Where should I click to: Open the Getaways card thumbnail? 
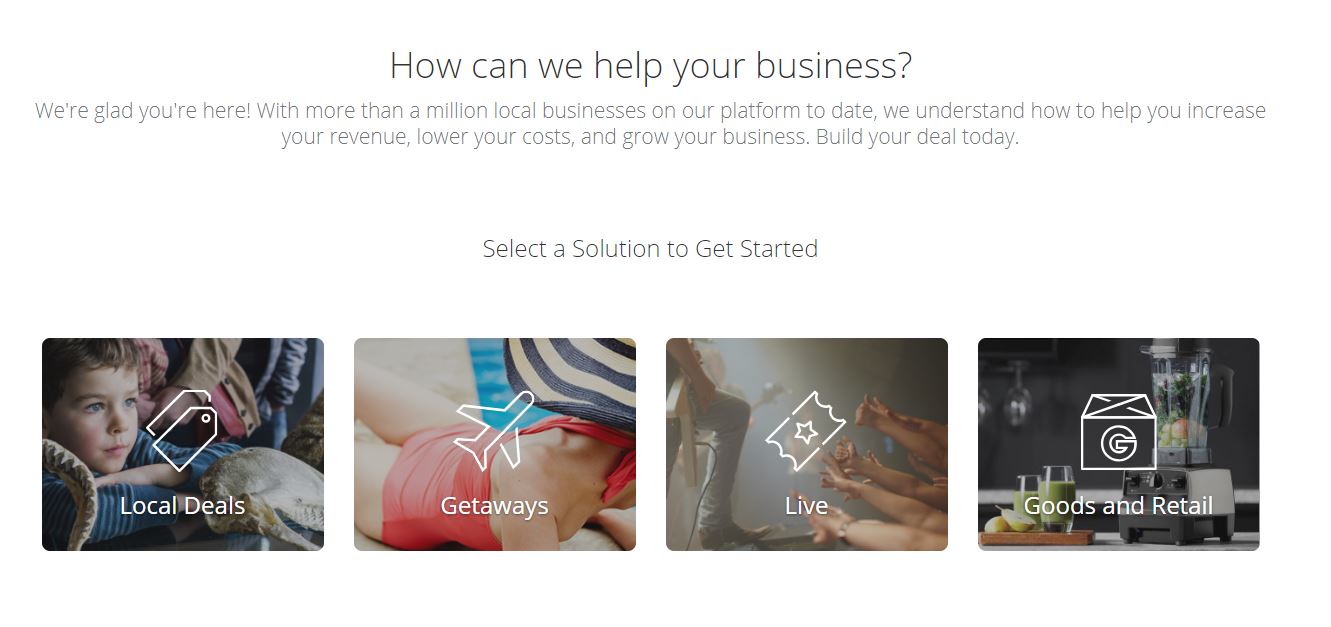coord(495,444)
